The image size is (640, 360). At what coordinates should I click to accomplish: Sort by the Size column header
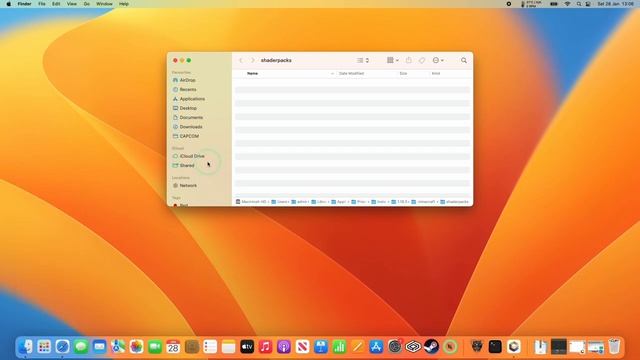click(403, 73)
